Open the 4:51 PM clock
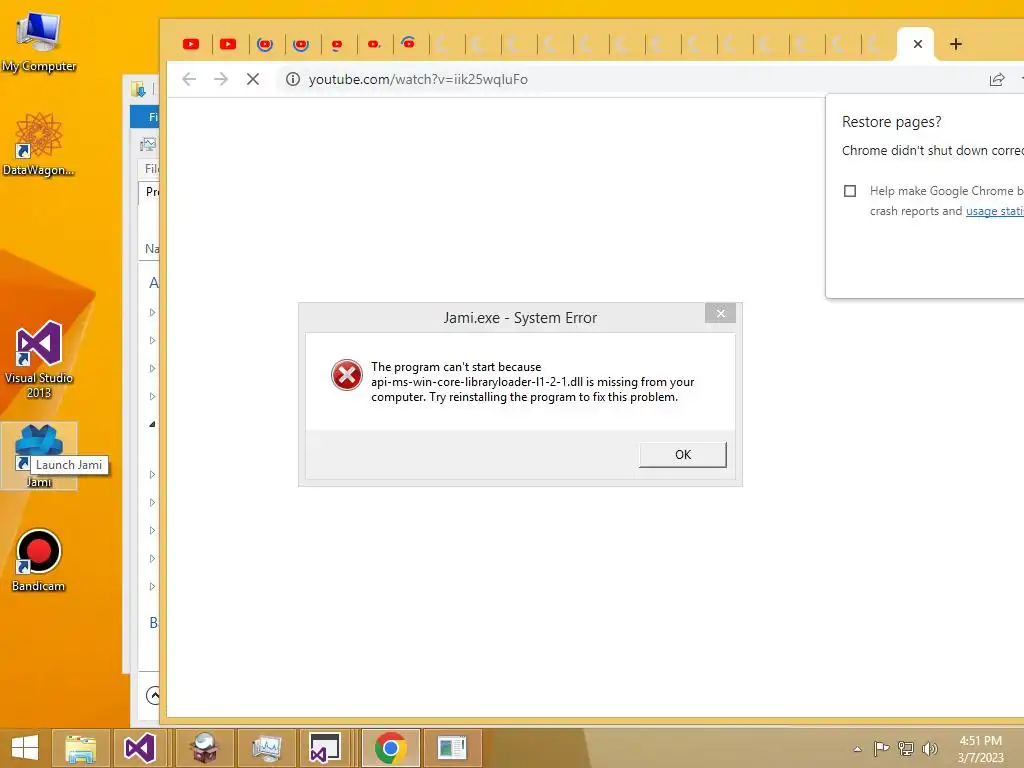This screenshot has height=768, width=1024. point(980,749)
